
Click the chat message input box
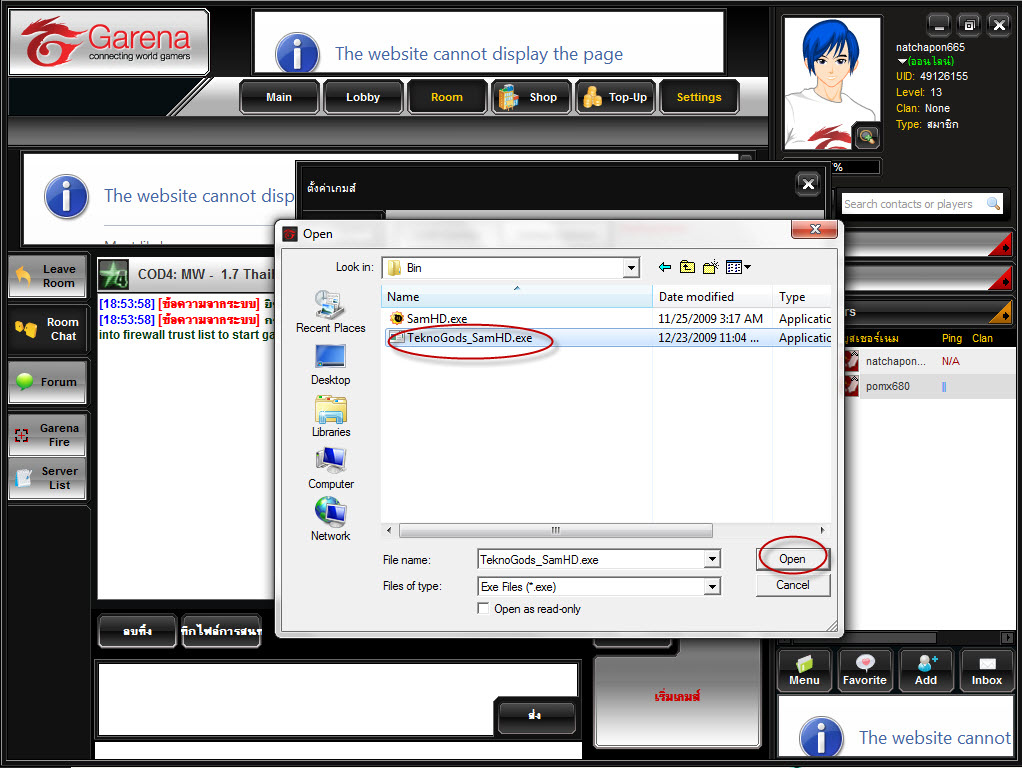coord(297,698)
